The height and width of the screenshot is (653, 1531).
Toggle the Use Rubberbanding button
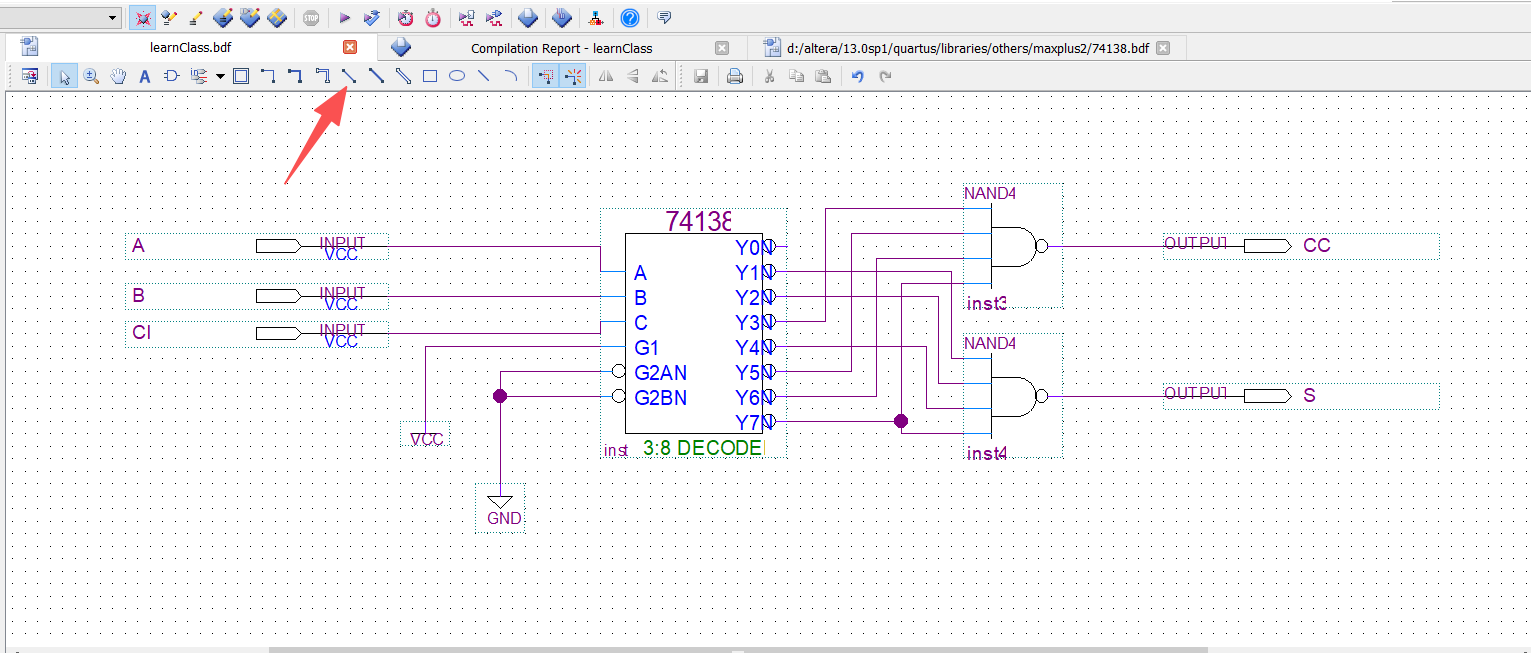[545, 76]
